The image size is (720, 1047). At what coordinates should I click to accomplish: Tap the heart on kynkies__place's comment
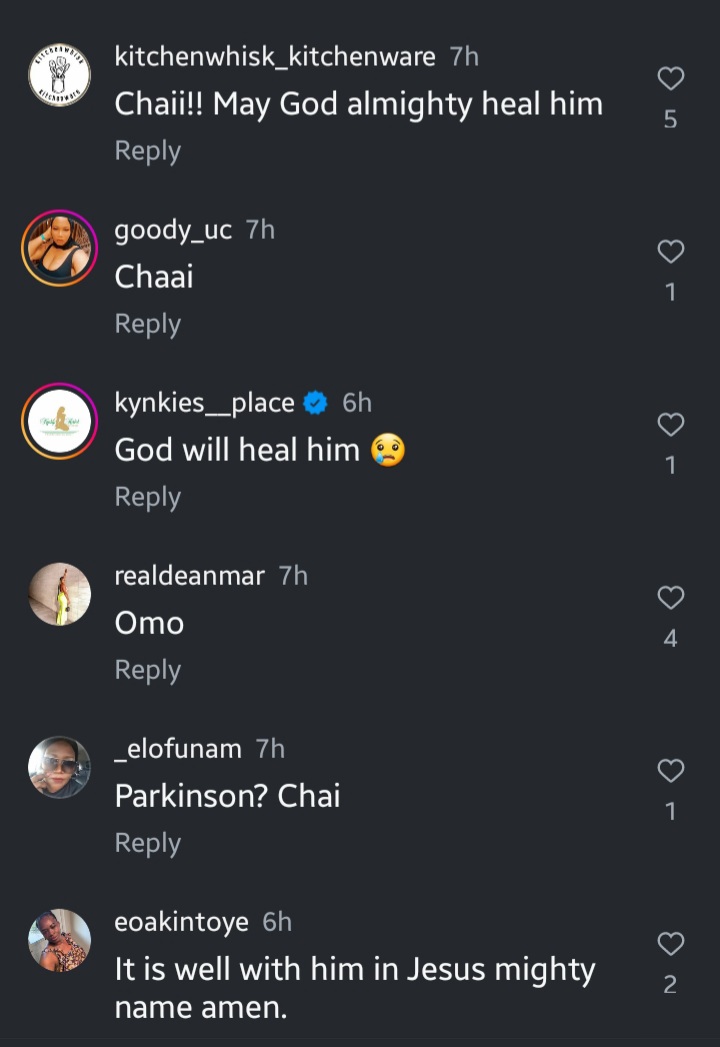(670, 425)
